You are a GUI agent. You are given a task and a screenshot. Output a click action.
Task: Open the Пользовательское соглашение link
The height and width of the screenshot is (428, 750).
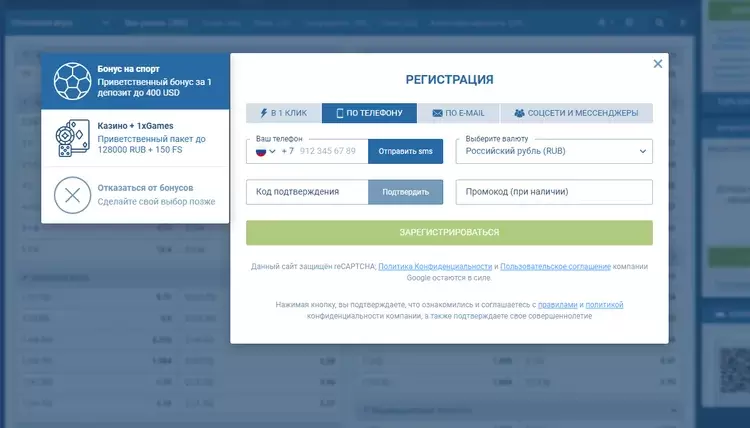tap(555, 266)
